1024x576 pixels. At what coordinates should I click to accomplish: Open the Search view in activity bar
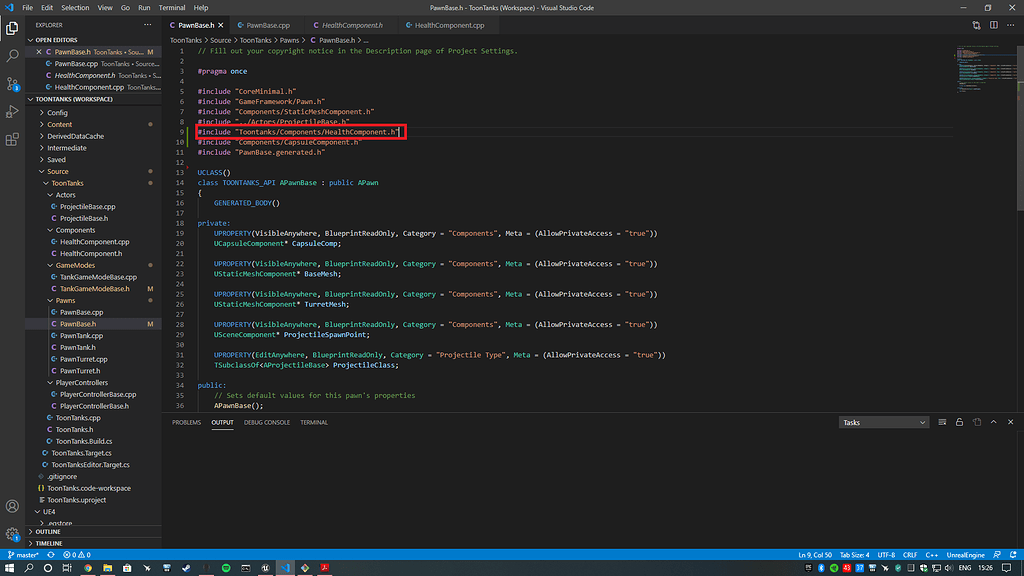coord(12,56)
